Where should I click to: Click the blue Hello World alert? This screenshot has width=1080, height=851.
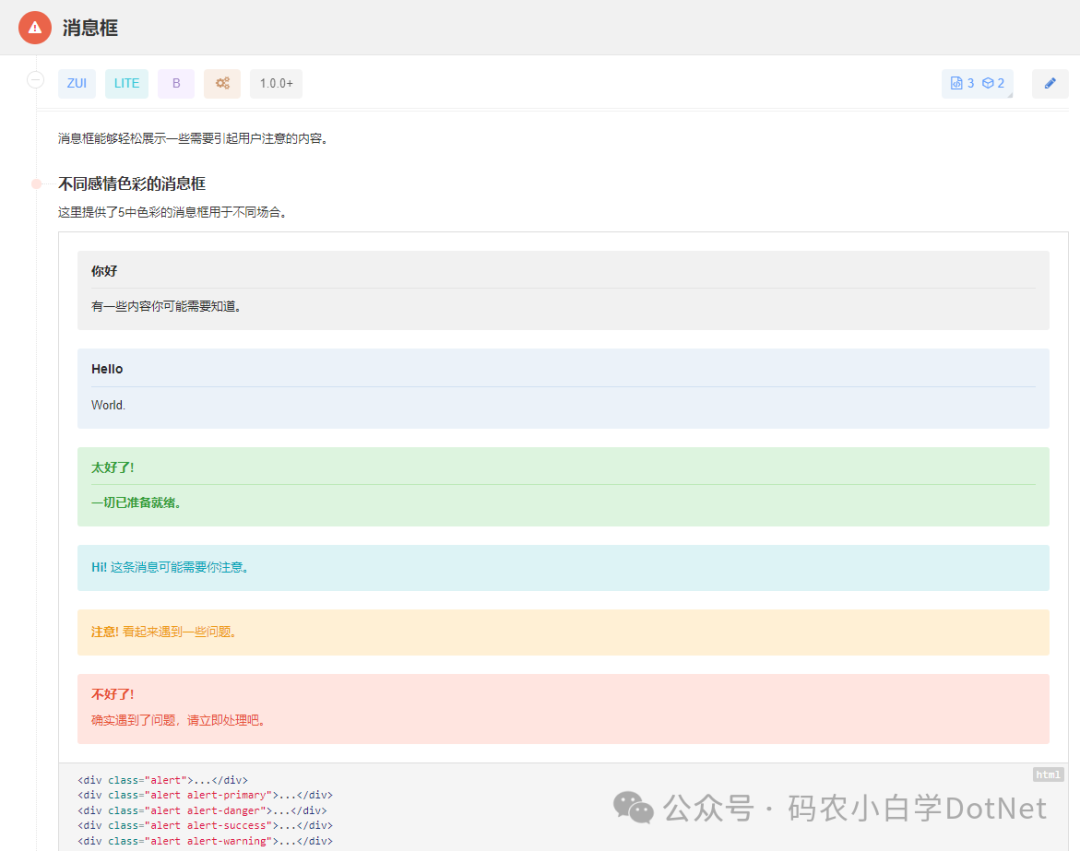pos(563,388)
